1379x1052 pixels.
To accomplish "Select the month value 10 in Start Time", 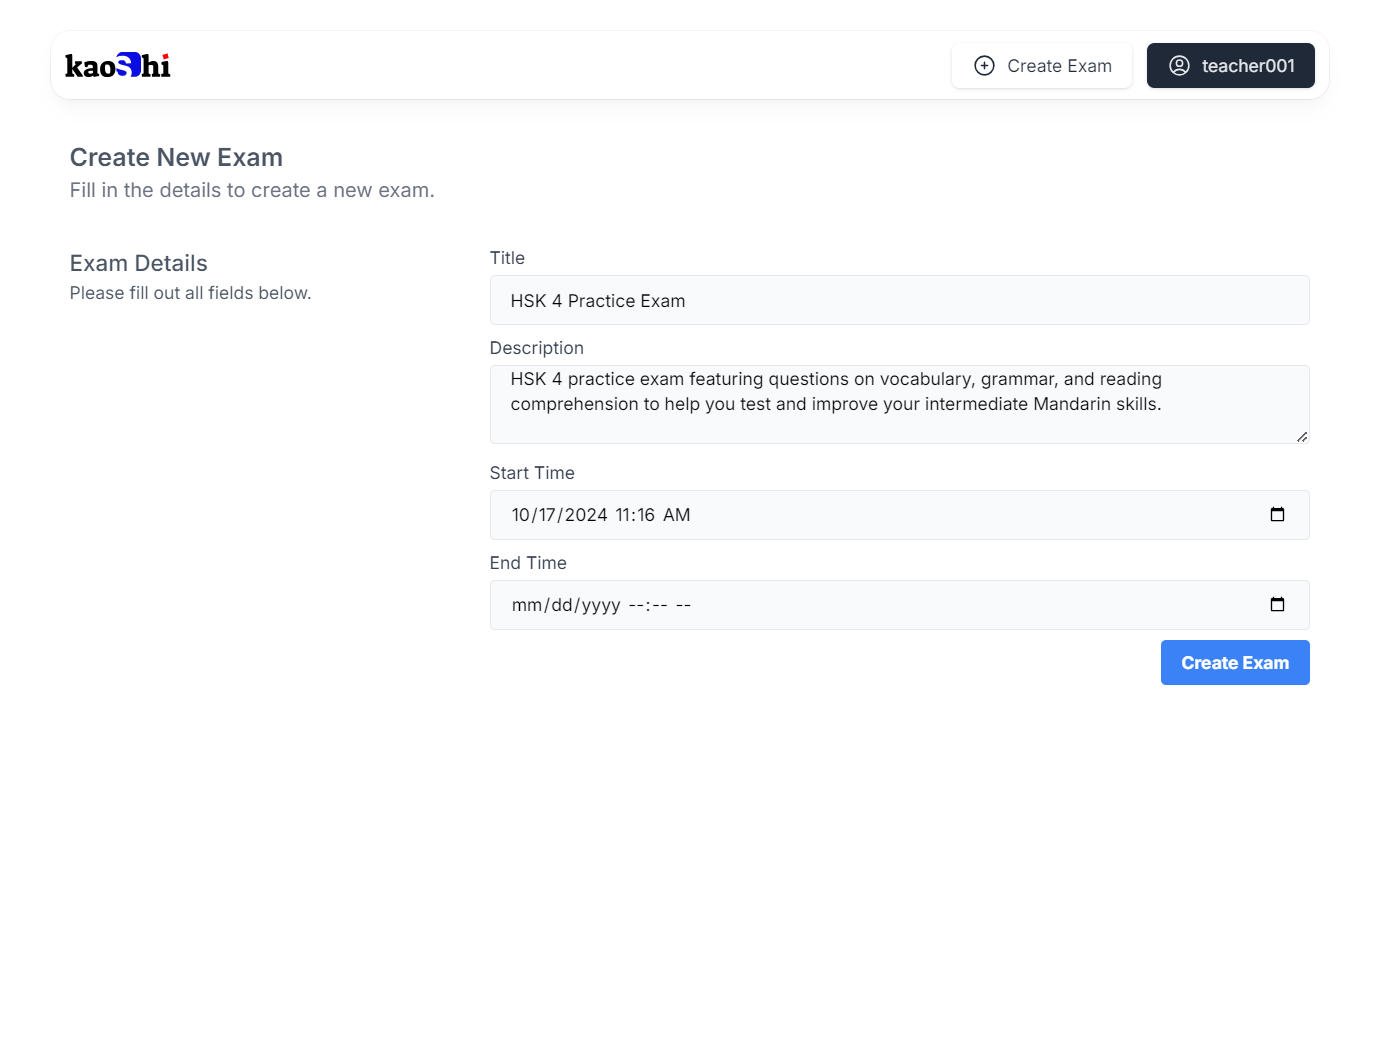I will tap(521, 515).
